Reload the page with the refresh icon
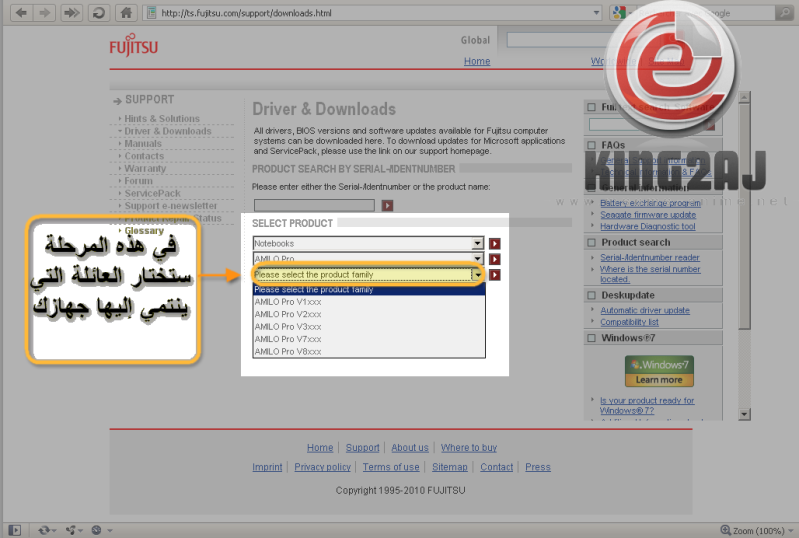The image size is (799, 538). tap(99, 13)
